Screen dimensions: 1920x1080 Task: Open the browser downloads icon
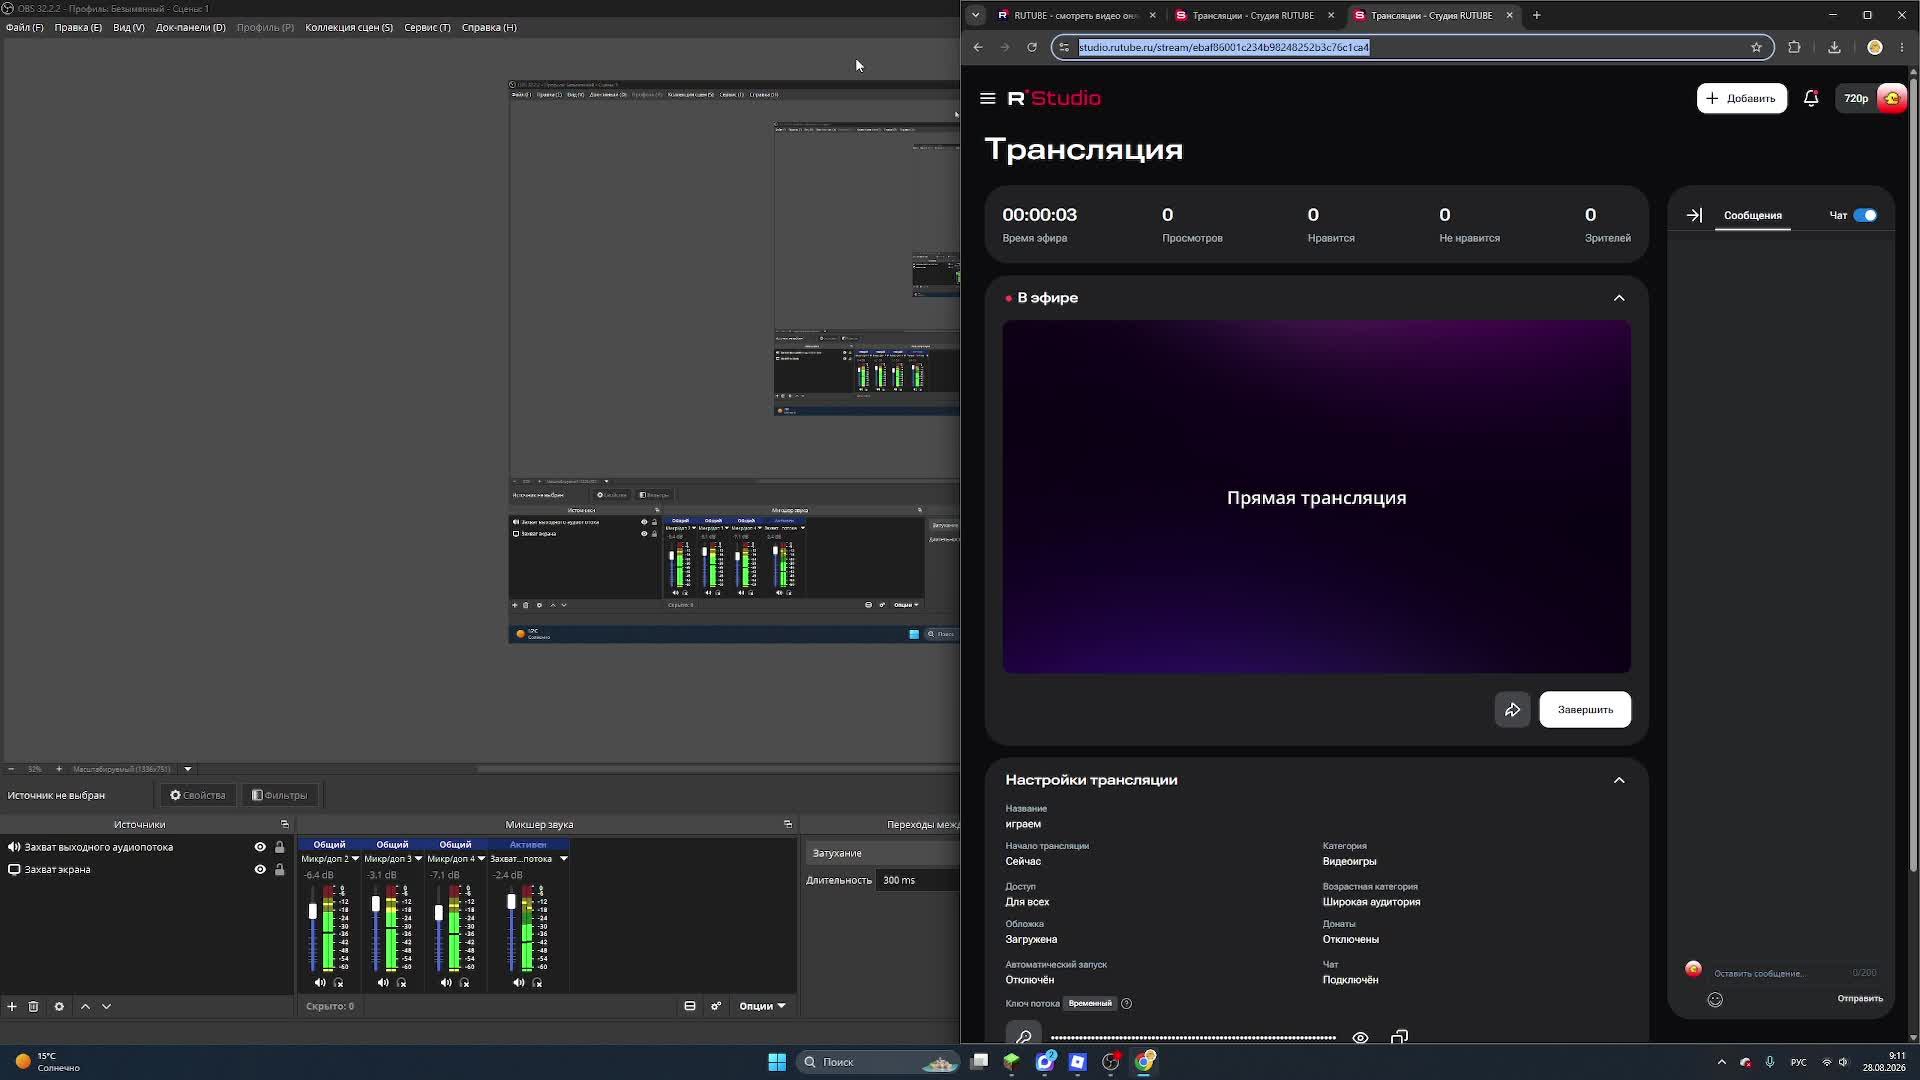tap(1834, 47)
